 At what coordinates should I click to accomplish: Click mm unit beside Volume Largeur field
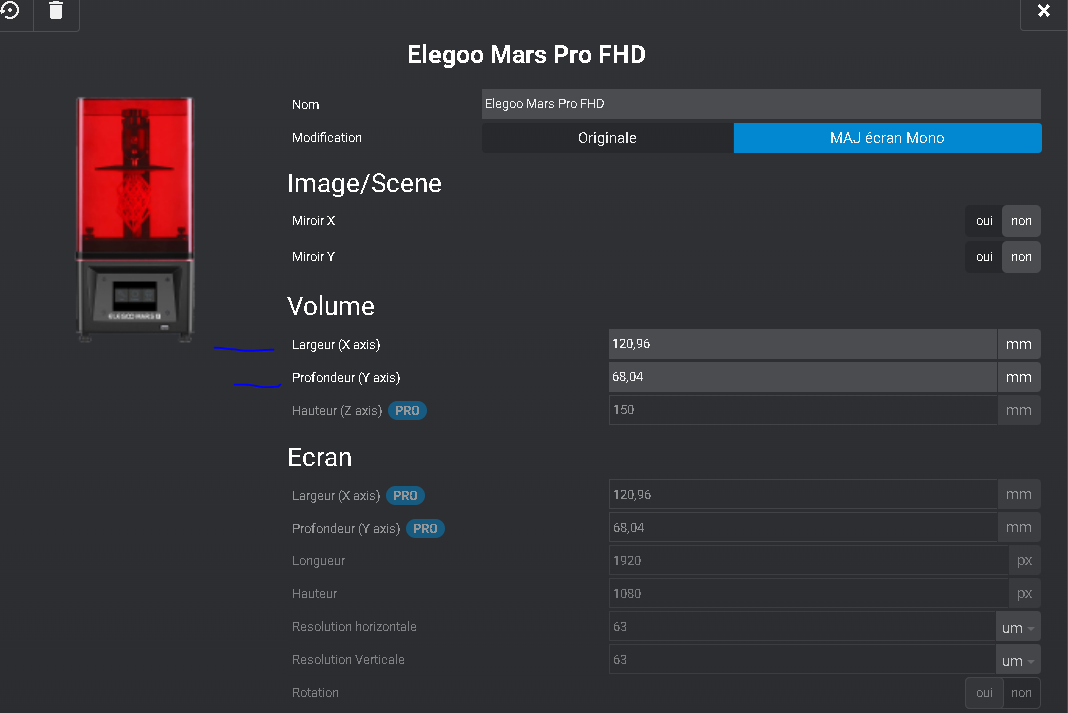click(1019, 345)
